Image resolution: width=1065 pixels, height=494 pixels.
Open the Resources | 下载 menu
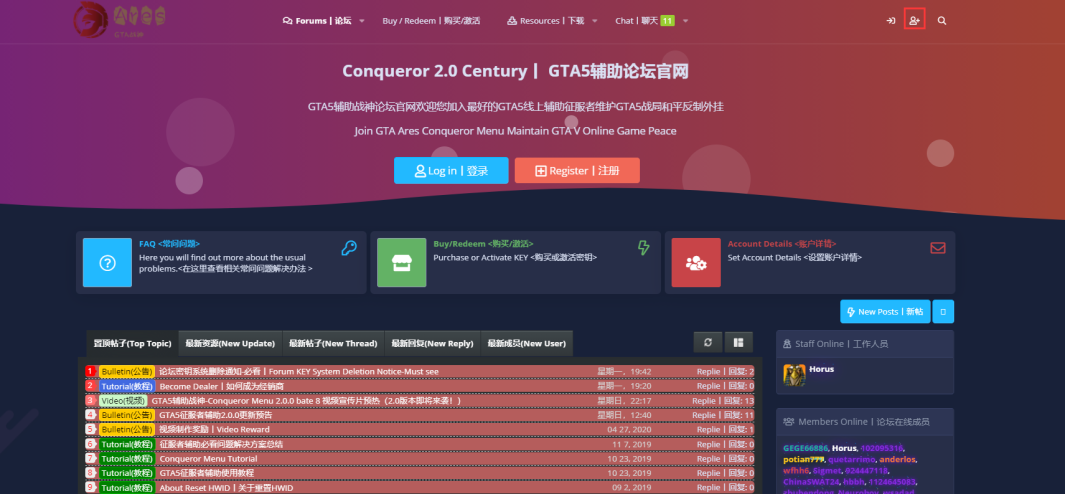tap(545, 21)
